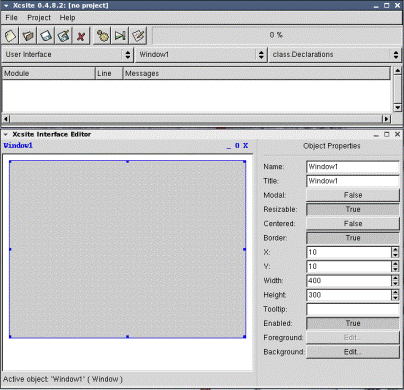Click the Line column header
Viewport: 404px width, 390px height.
[109, 73]
